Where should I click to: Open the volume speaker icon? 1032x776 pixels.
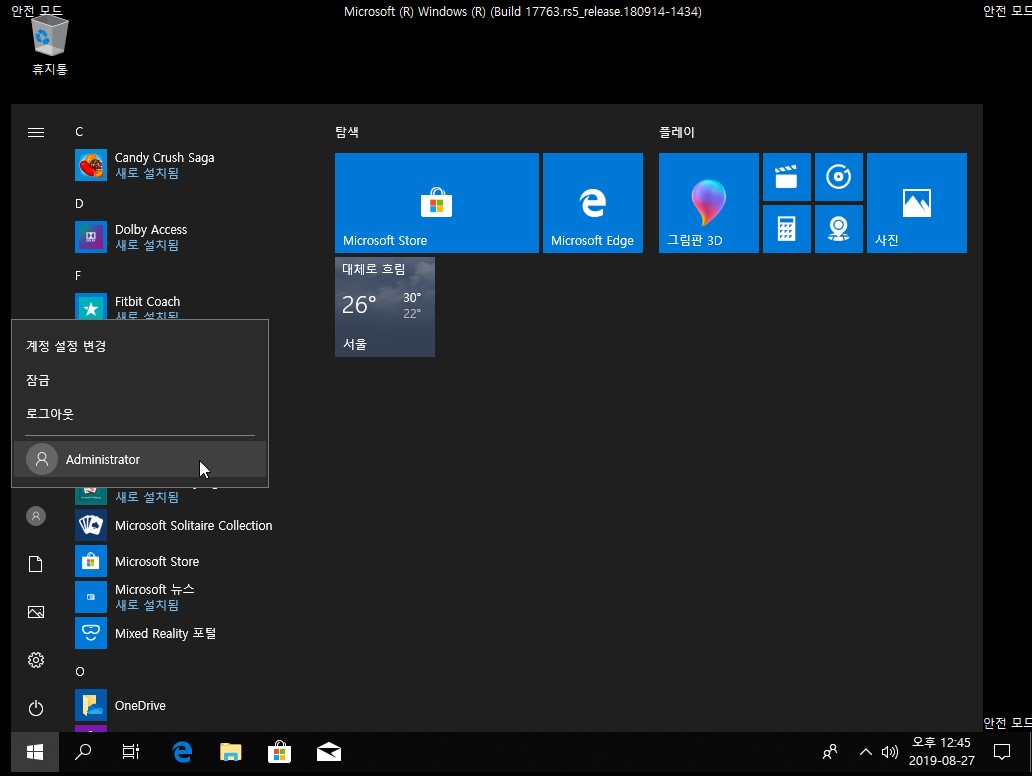890,752
